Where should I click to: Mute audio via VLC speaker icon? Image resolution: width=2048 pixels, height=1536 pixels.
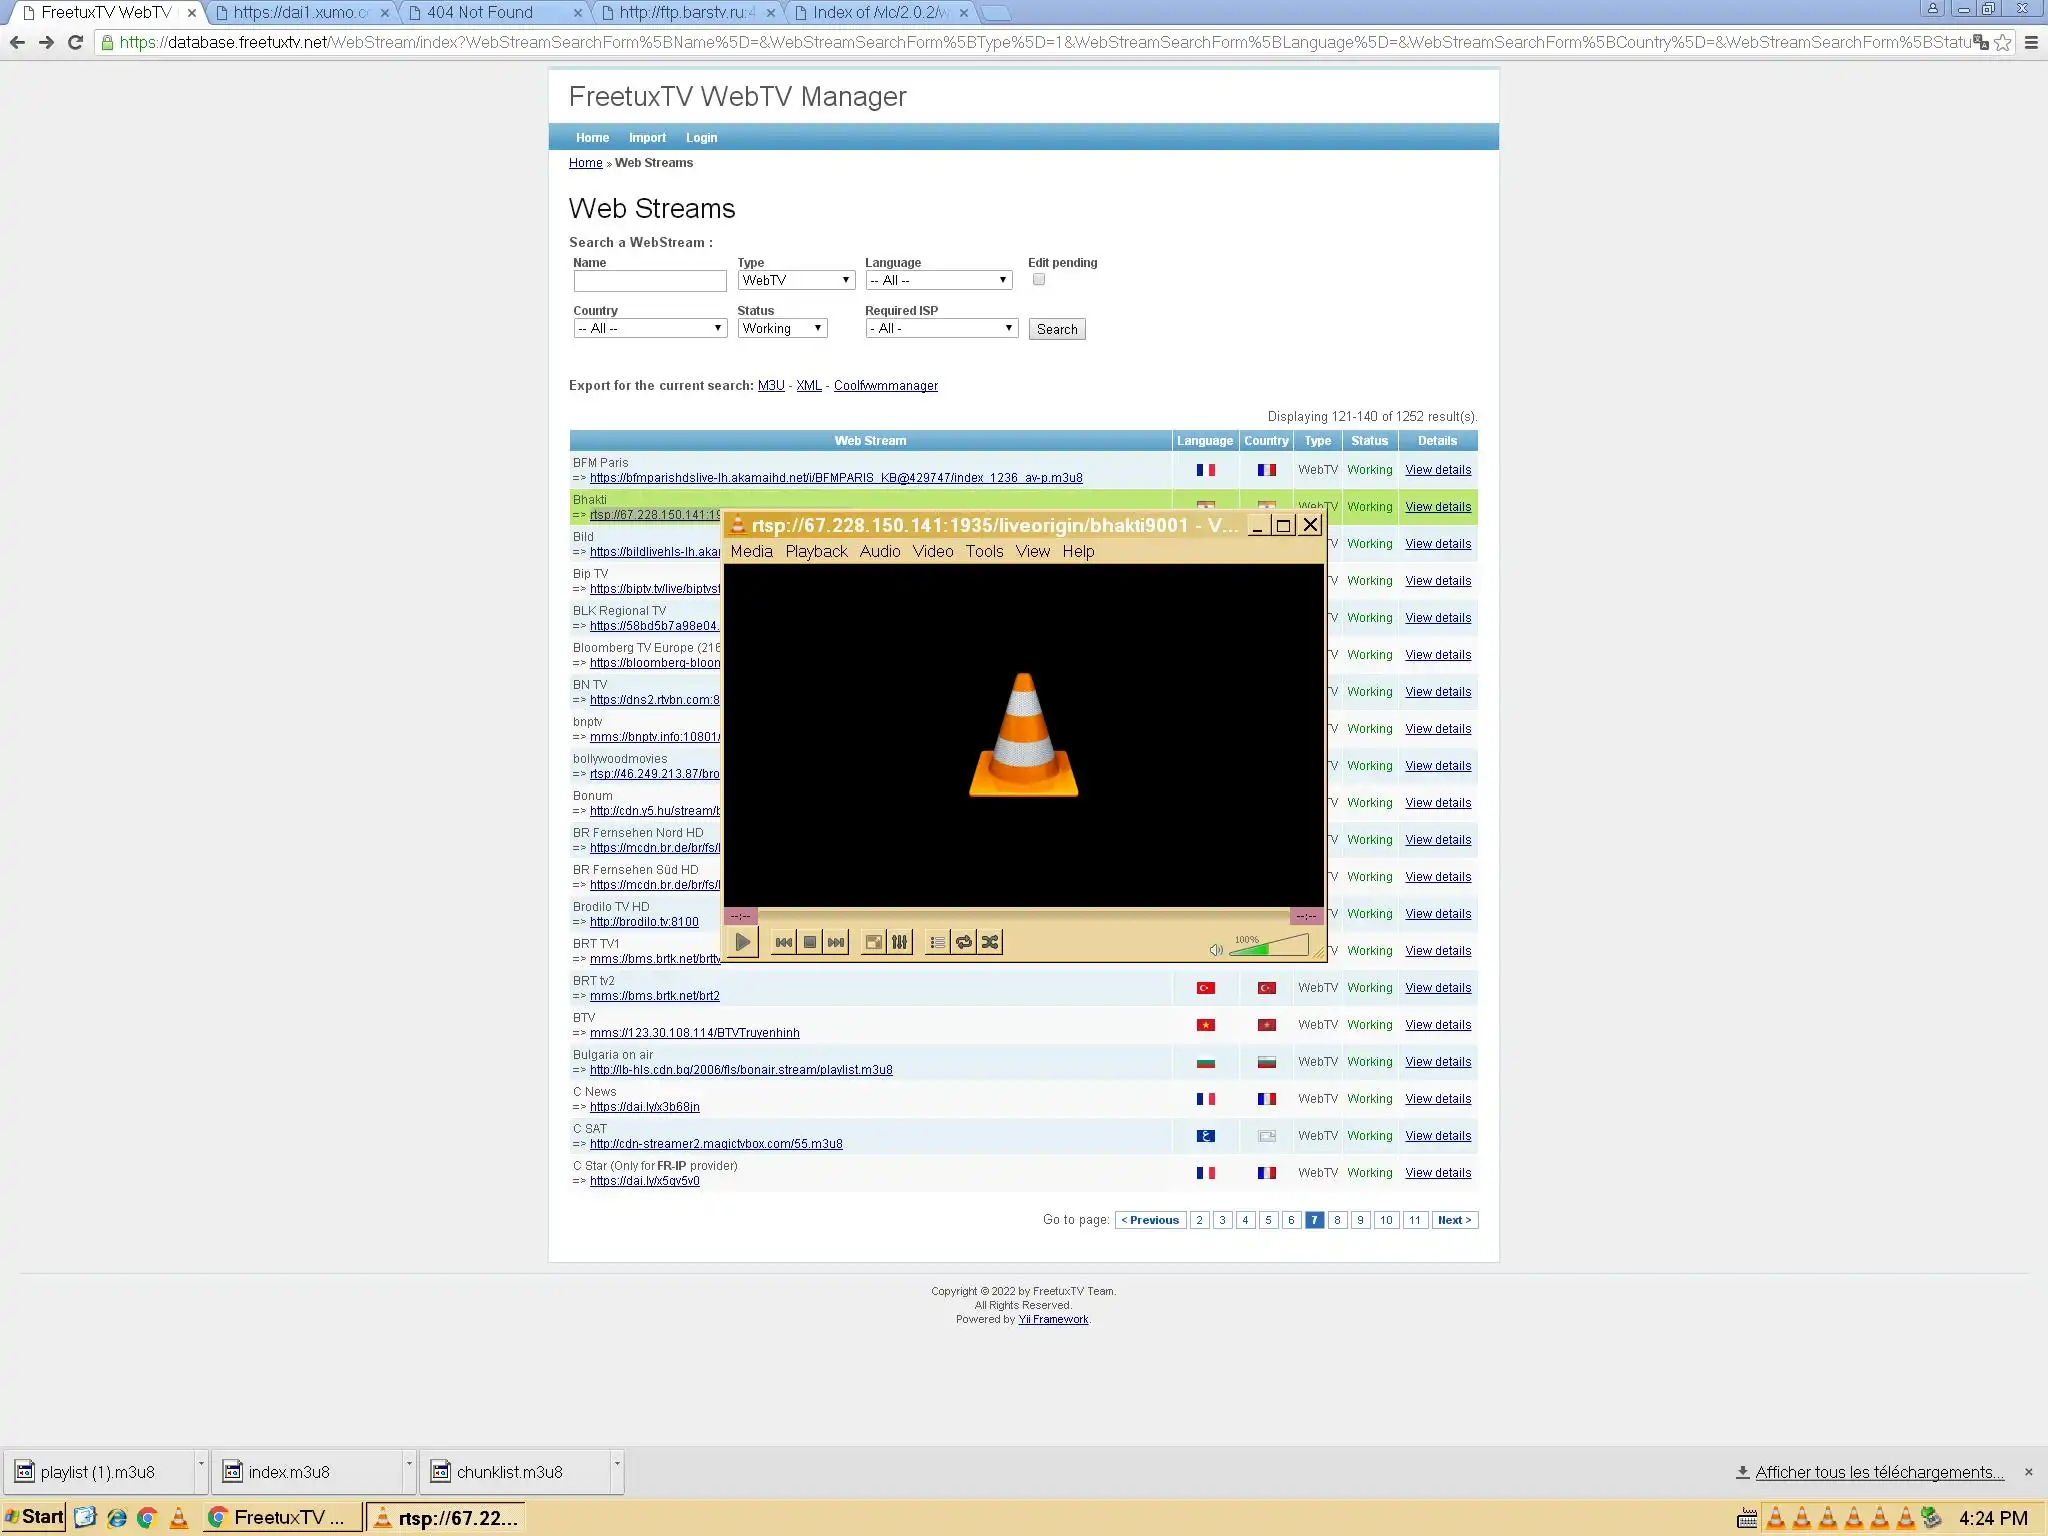tap(1215, 949)
